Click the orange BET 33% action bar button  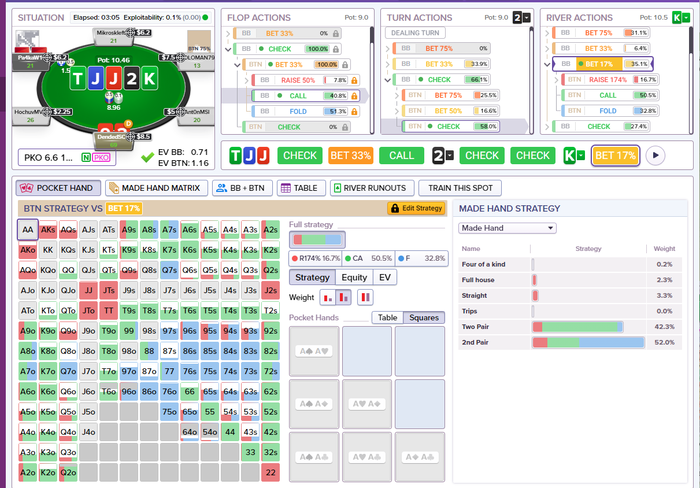coord(350,155)
